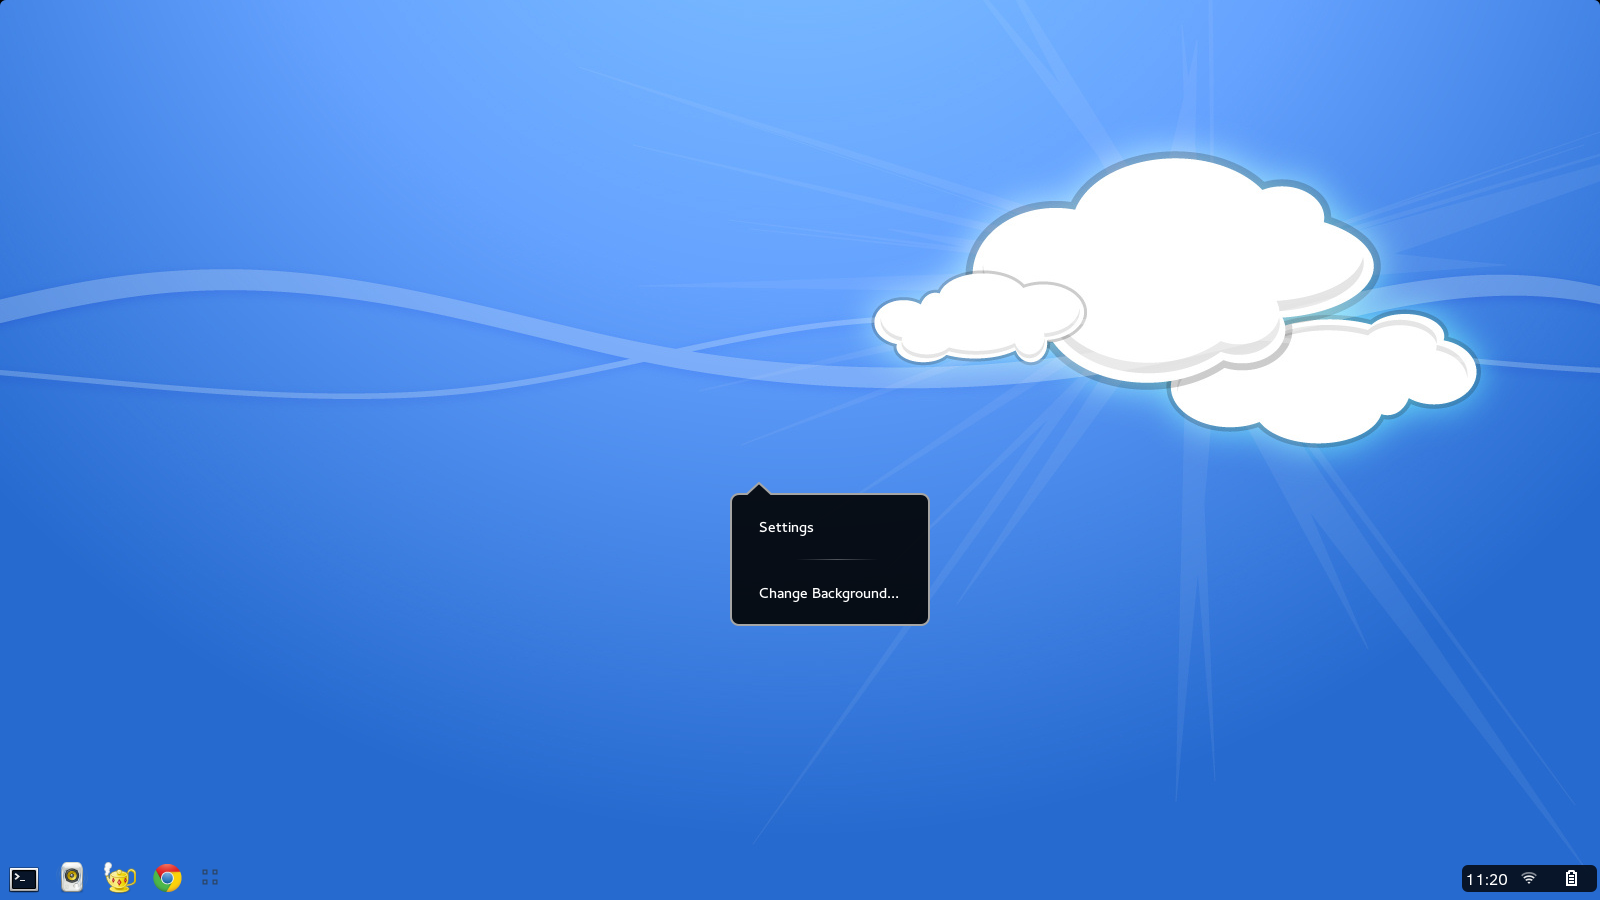Click the Wi-Fi signal status icon
Image resolution: width=1600 pixels, height=900 pixels.
click(x=1529, y=878)
